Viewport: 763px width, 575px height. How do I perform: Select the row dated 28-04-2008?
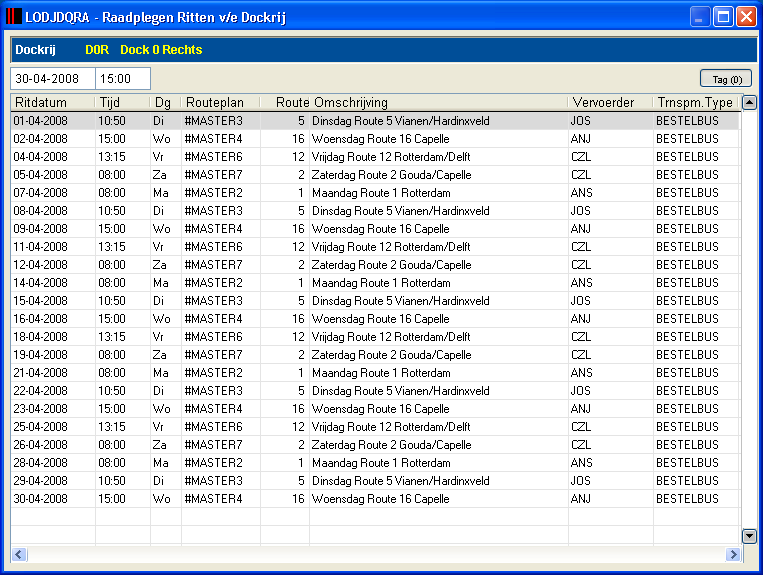tap(375, 463)
